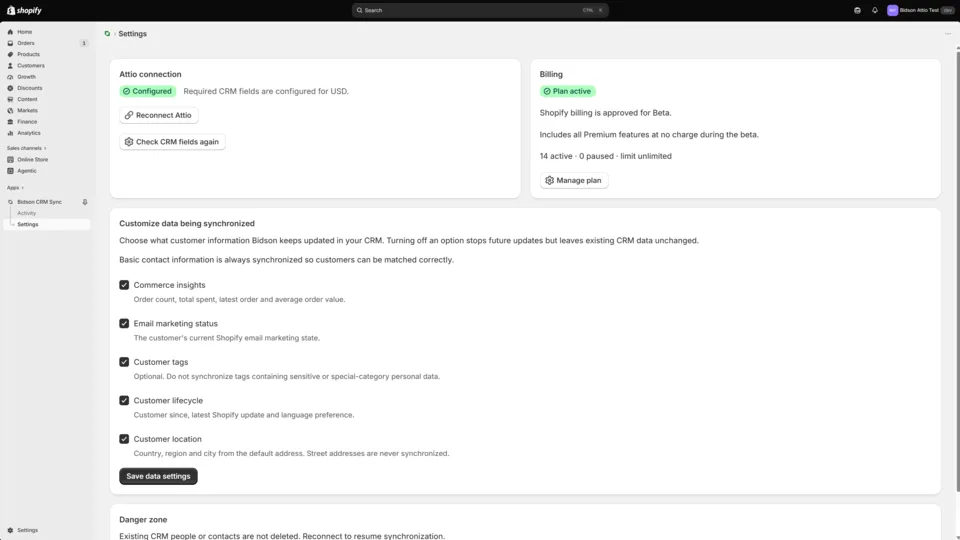Click the 'Danger zone' heading
This screenshot has width=960, height=540.
(143, 520)
